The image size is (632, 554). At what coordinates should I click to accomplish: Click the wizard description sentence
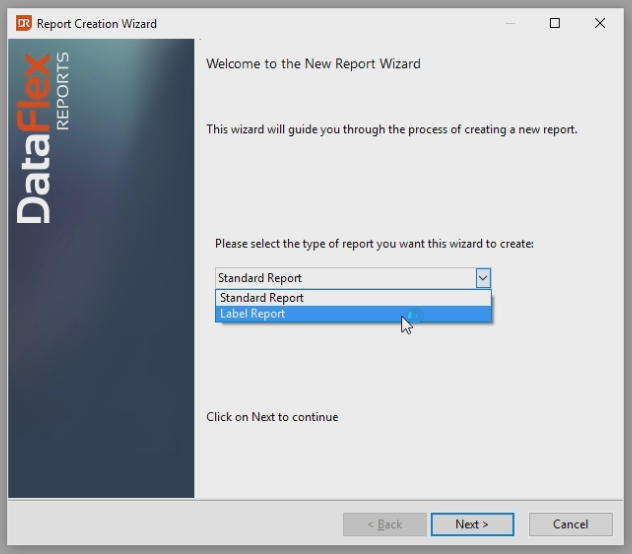[x=391, y=130]
